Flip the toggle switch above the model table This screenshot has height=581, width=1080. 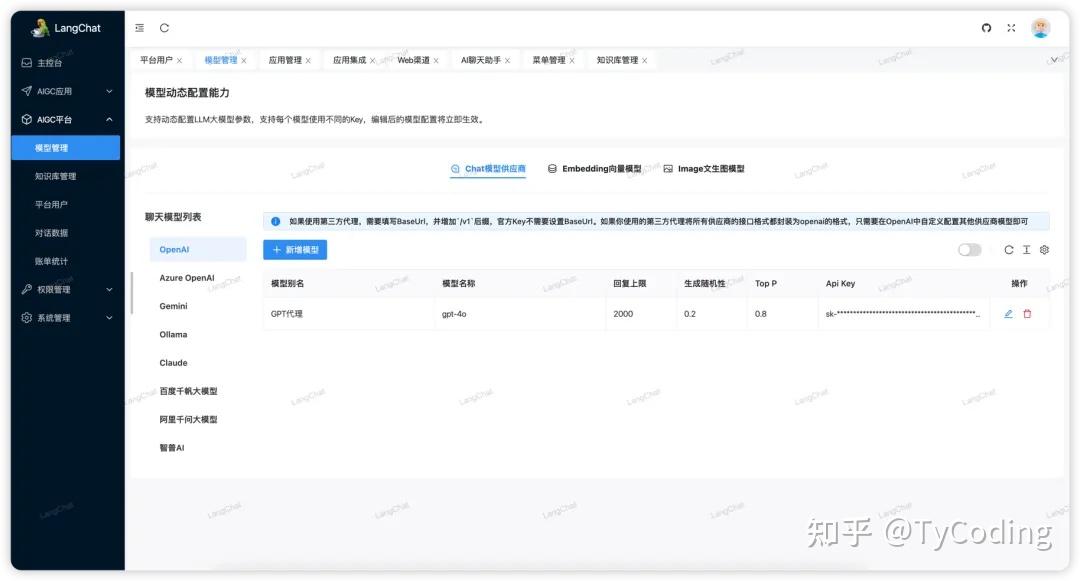(x=969, y=250)
